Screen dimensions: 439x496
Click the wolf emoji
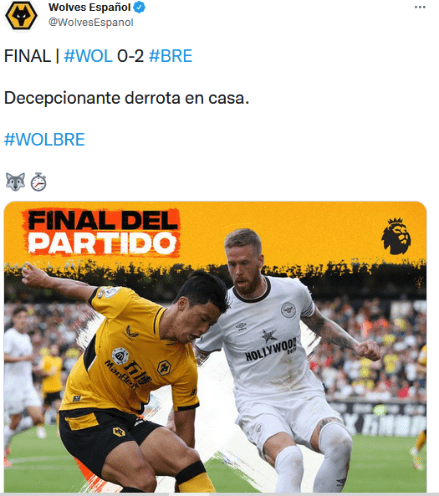tap(15, 182)
